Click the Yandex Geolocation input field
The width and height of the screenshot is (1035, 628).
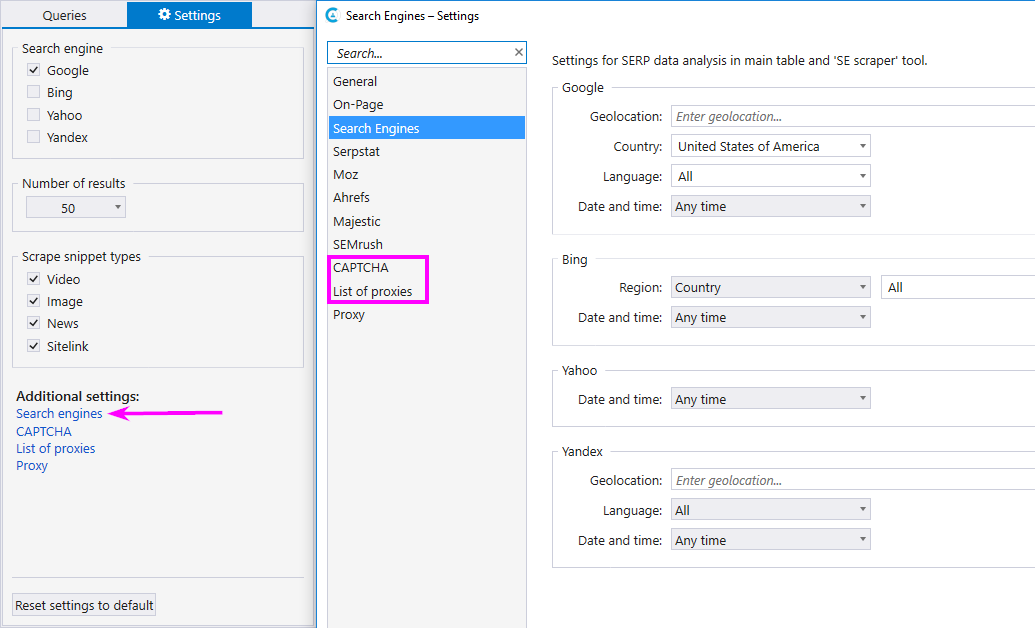pos(853,480)
